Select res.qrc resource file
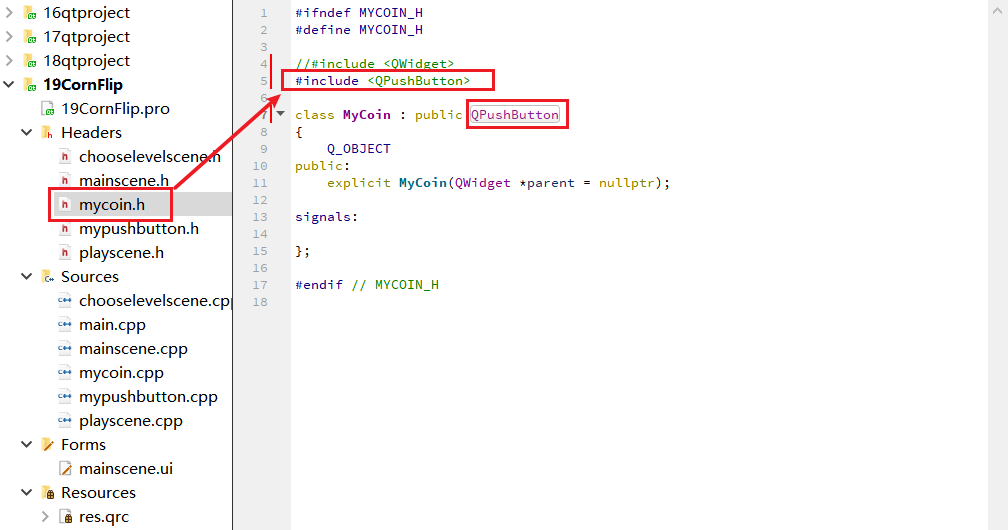 pos(104,516)
